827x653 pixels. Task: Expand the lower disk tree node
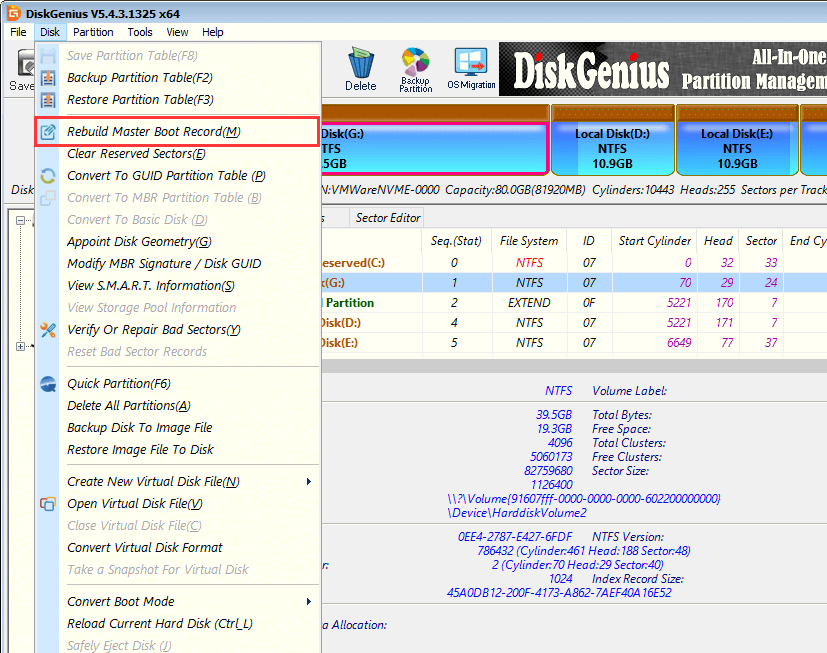click(20, 347)
